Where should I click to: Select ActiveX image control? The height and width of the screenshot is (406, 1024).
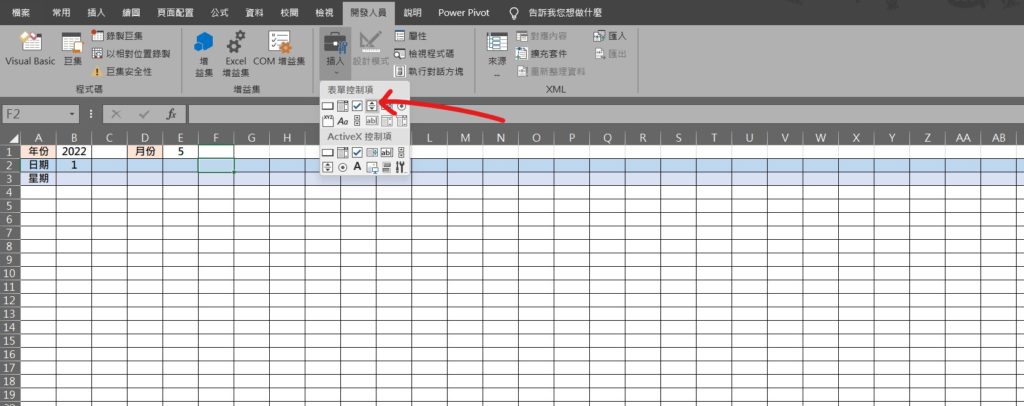[372, 168]
